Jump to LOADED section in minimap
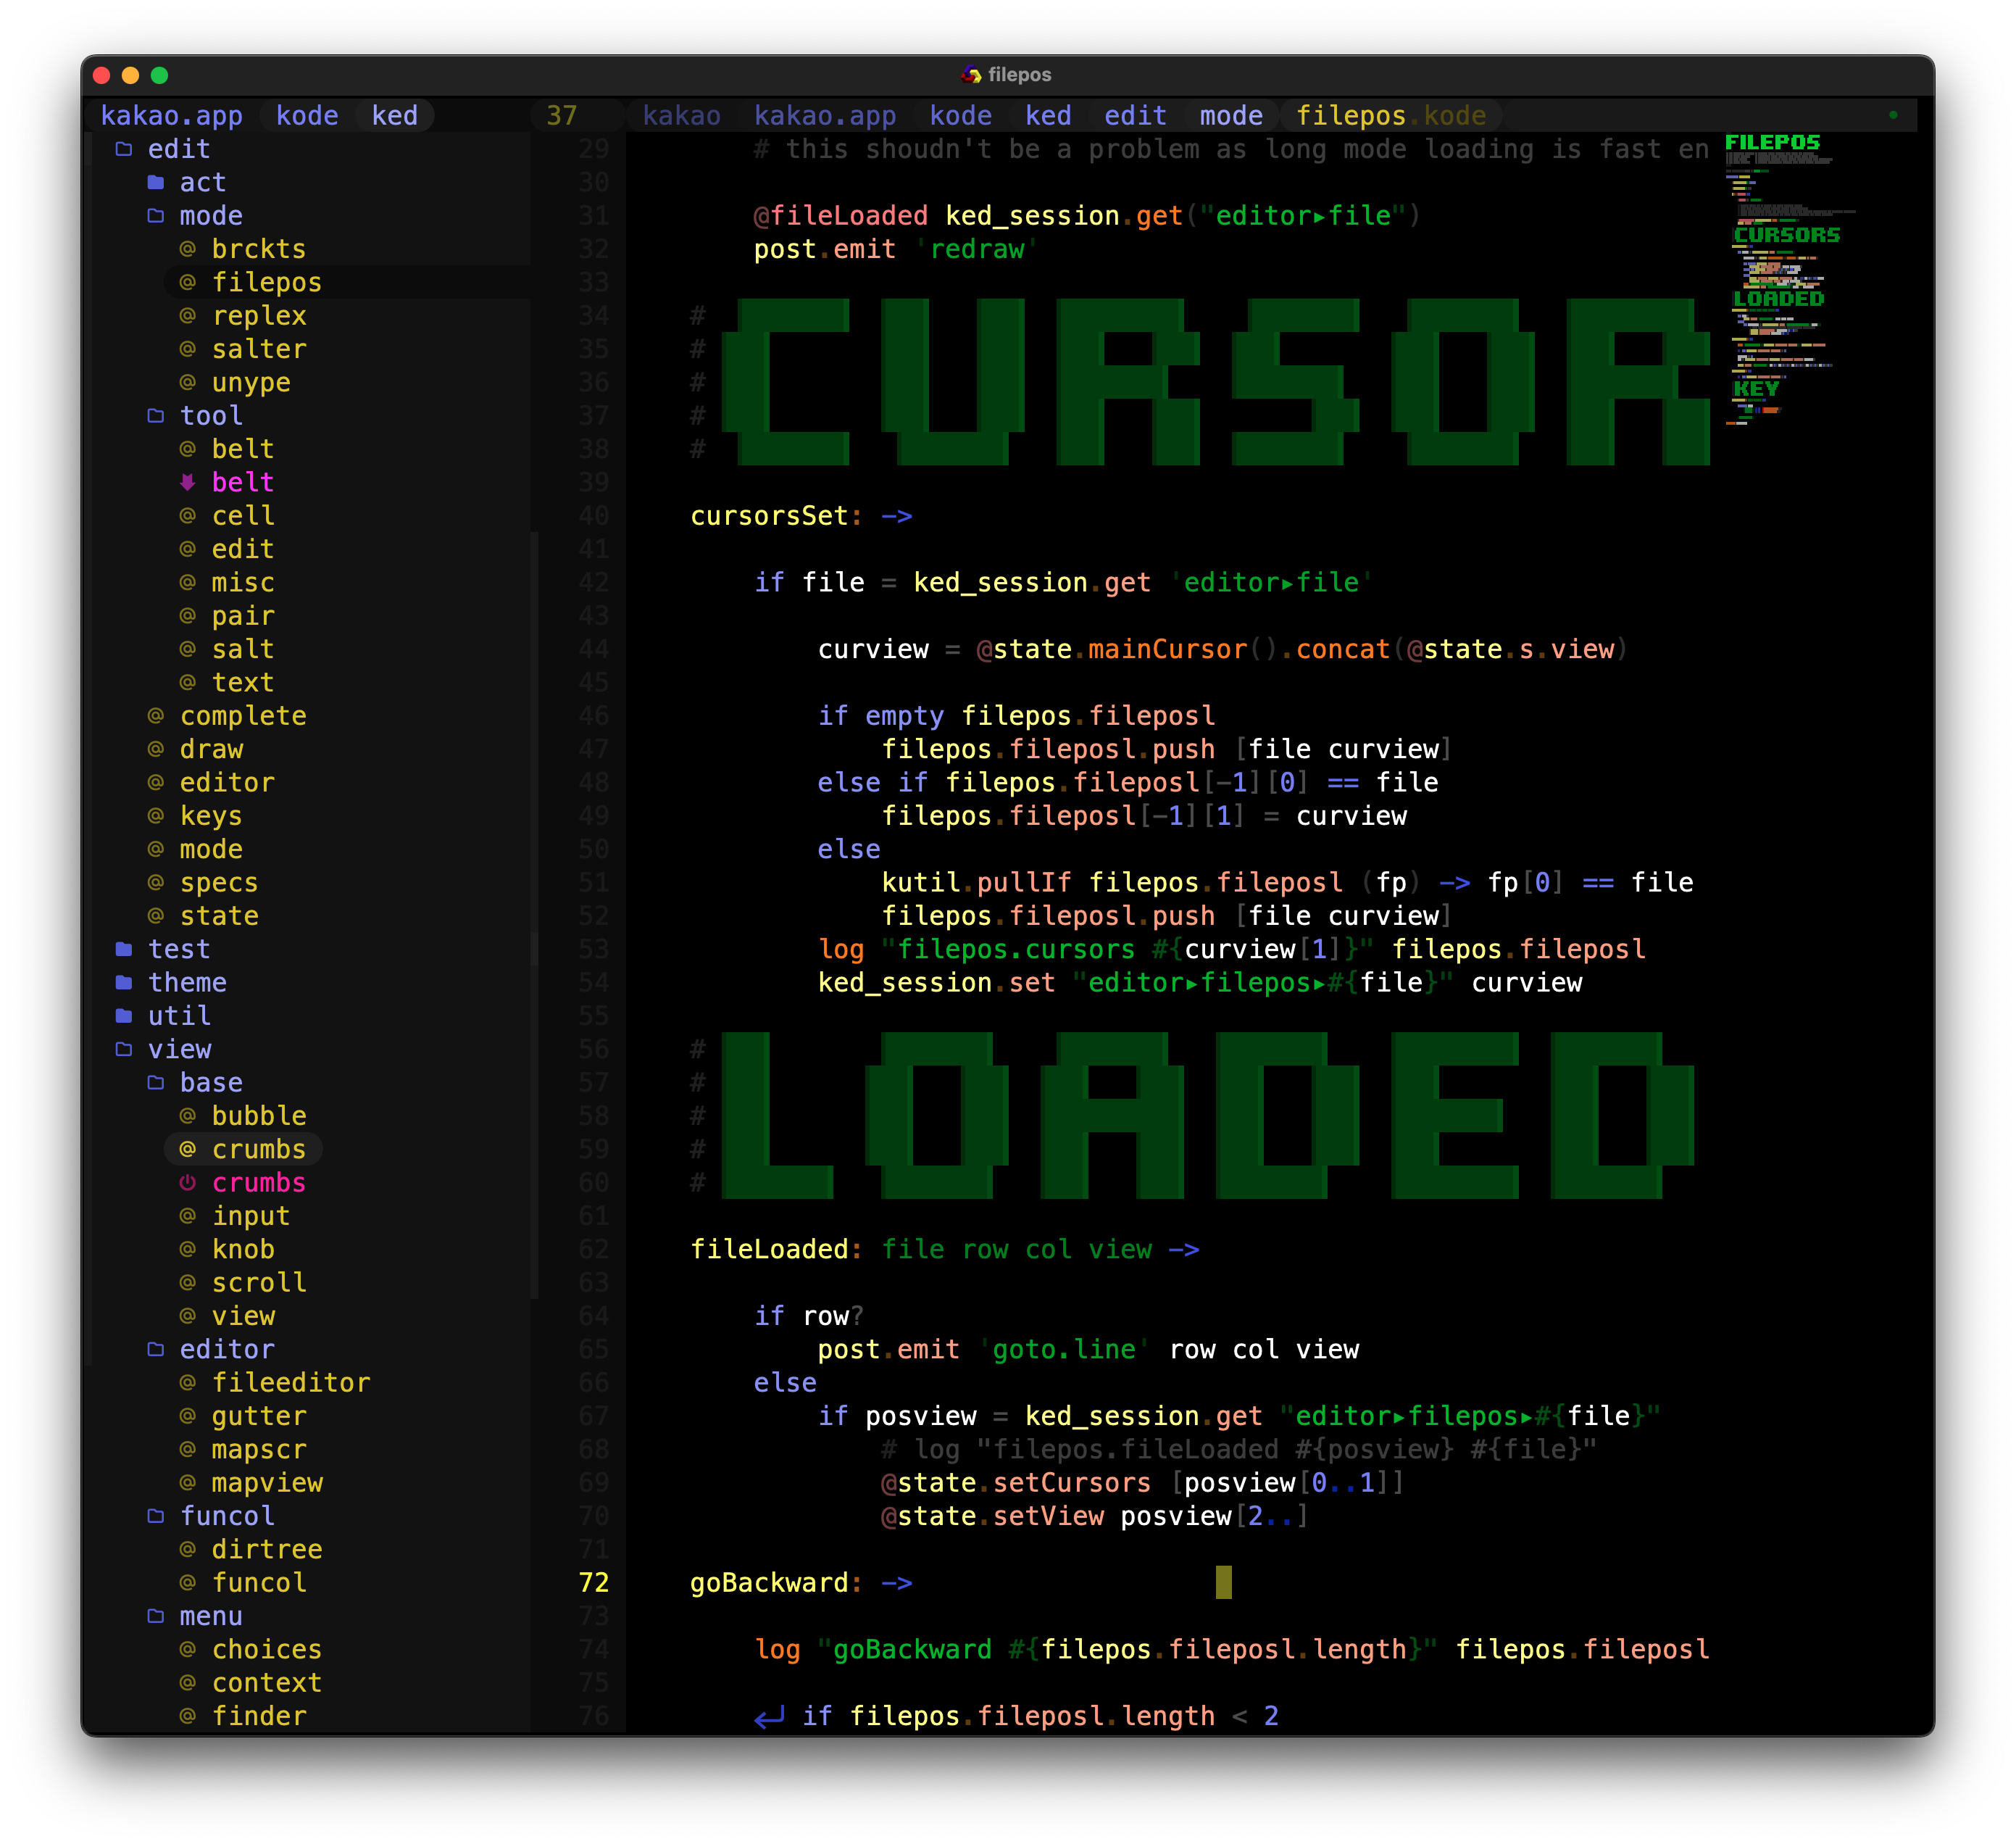 (x=1778, y=299)
